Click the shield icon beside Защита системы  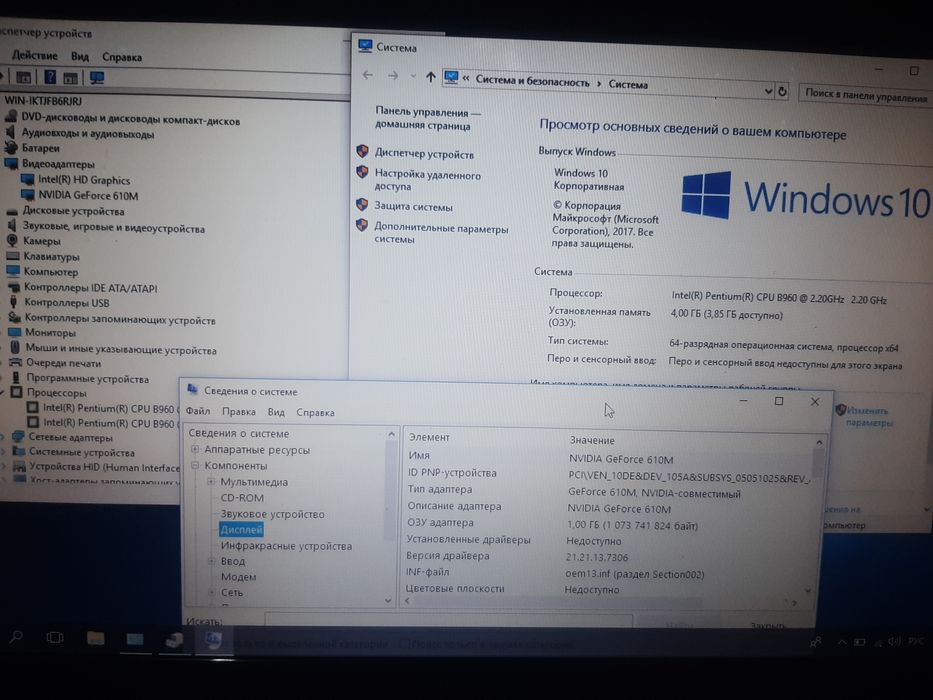[362, 205]
